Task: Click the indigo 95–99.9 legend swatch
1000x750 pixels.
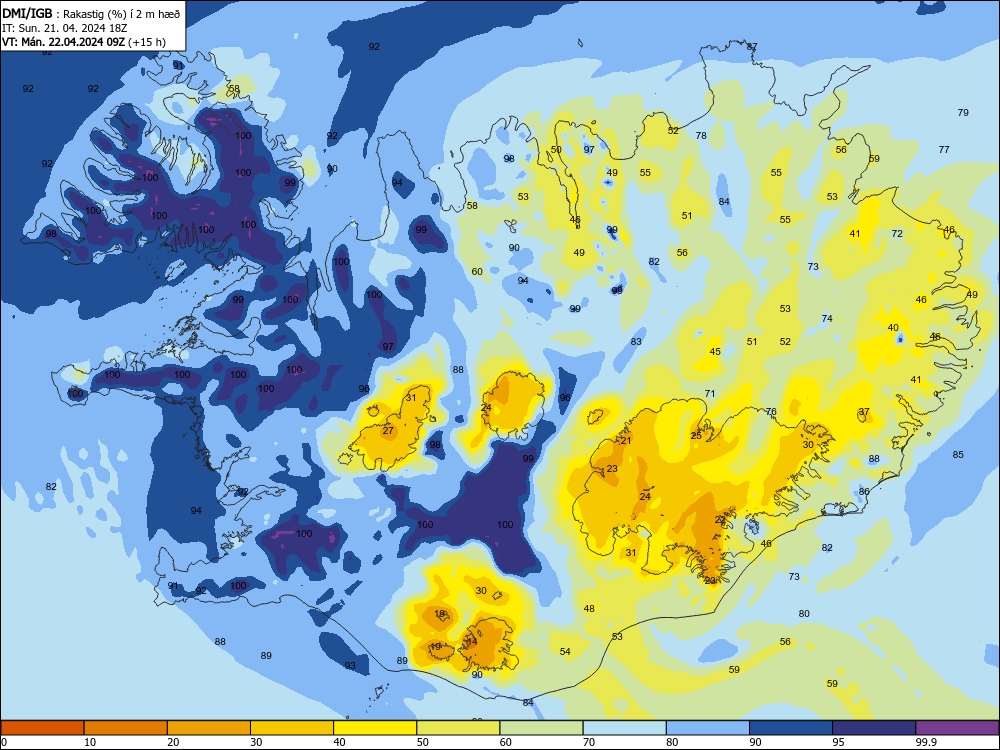Action: 874,728
